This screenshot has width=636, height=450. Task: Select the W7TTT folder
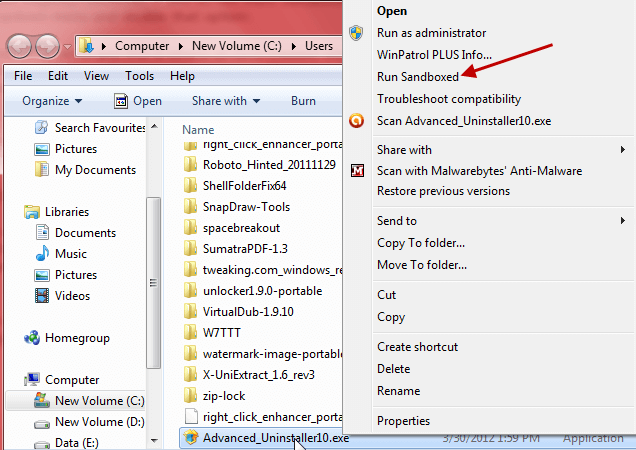click(x=221, y=333)
